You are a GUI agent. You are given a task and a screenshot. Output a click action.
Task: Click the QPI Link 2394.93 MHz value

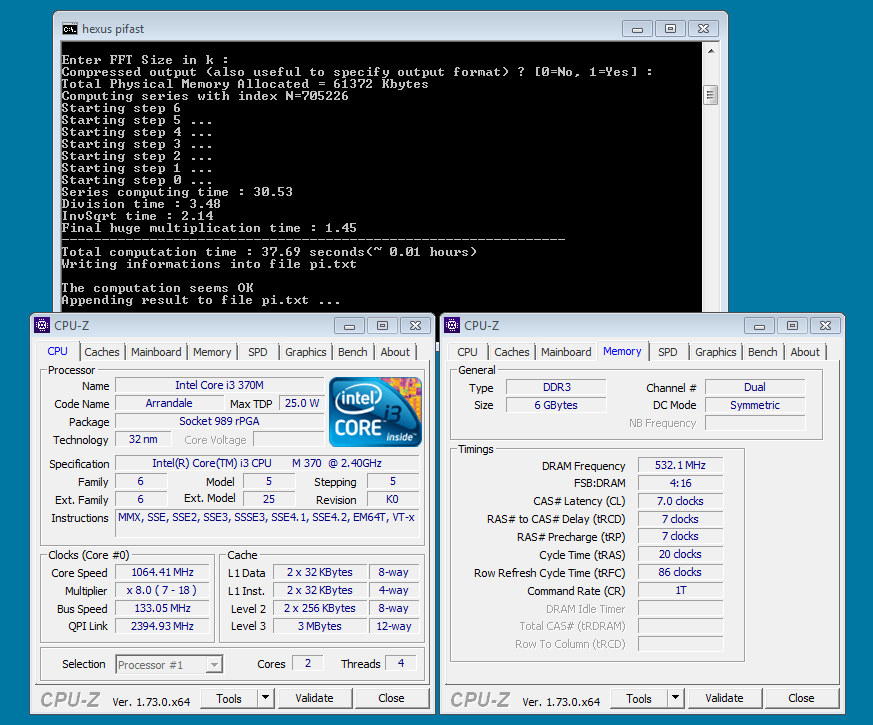pyautogui.click(x=162, y=626)
